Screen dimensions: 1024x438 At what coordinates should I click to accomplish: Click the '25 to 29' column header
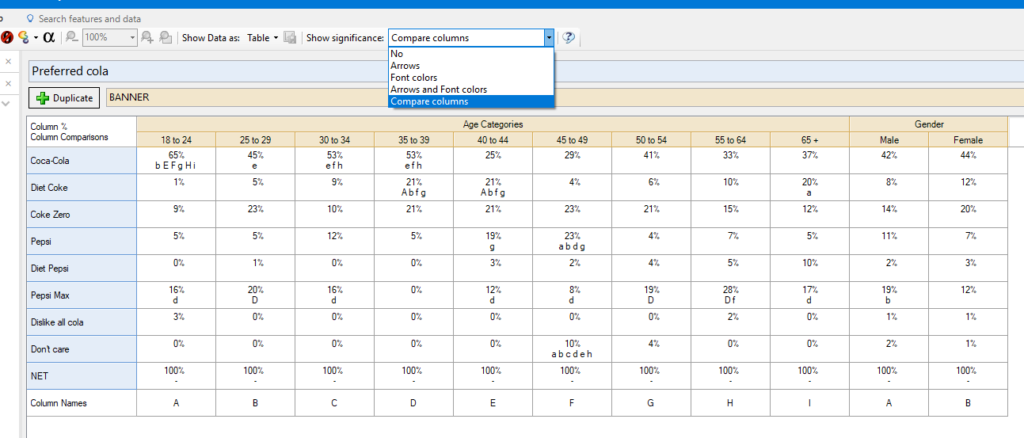pyautogui.click(x=255, y=140)
